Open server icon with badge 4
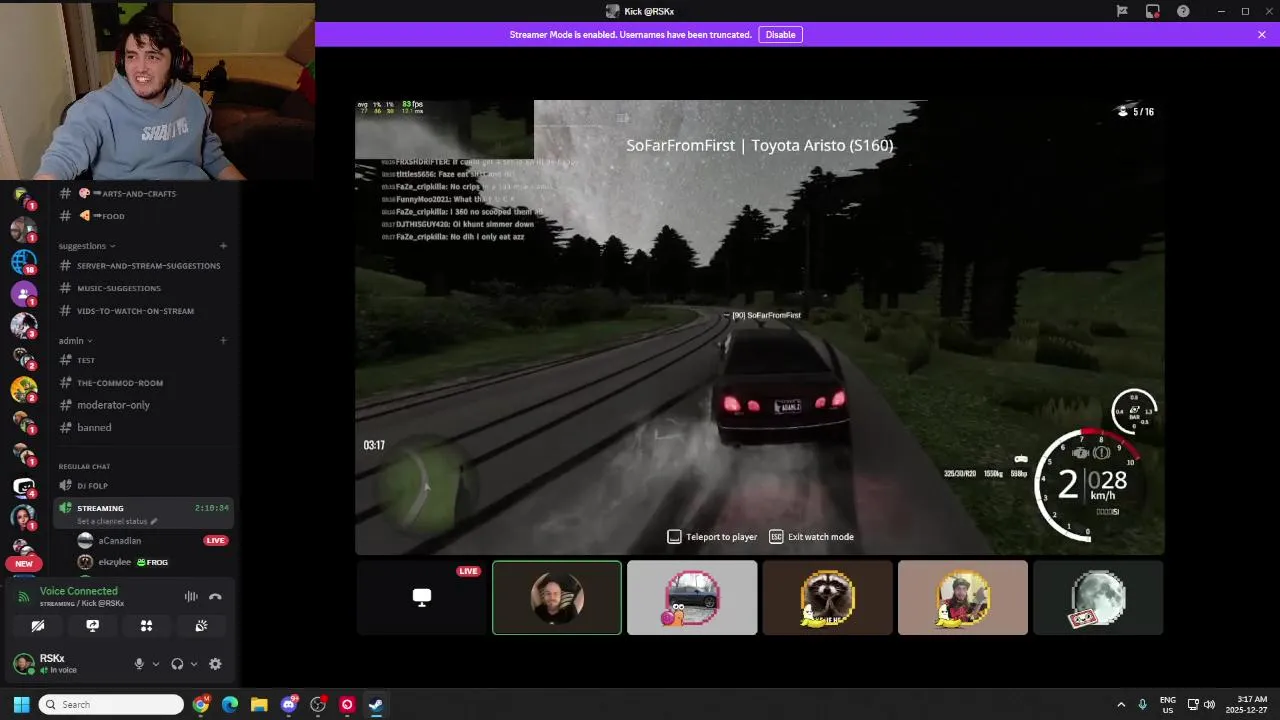Screen dimensions: 1280x720 (x=24, y=487)
